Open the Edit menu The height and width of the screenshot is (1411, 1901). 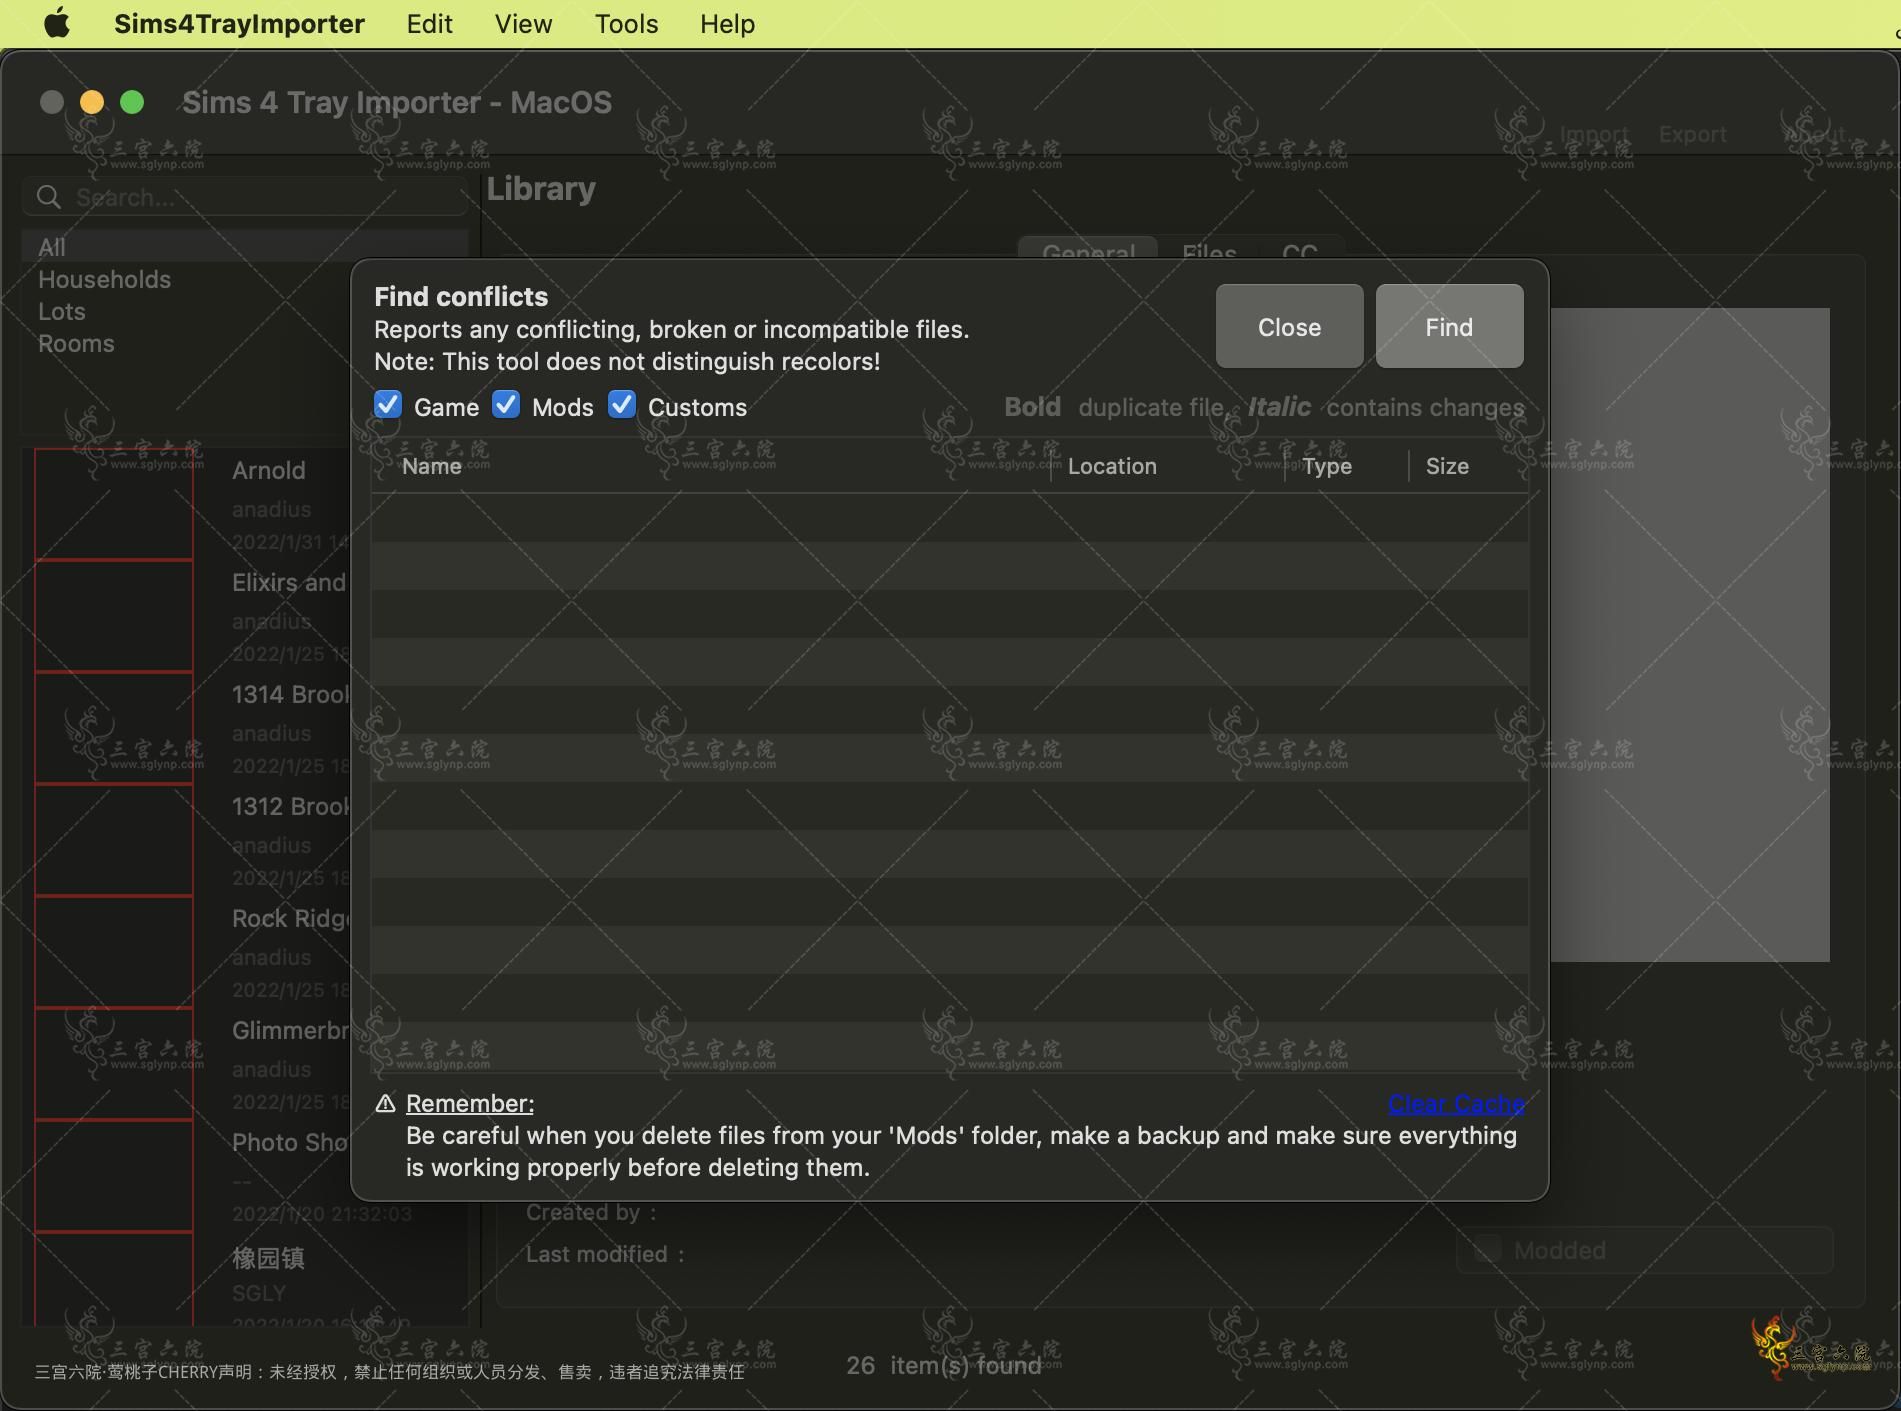coord(429,23)
